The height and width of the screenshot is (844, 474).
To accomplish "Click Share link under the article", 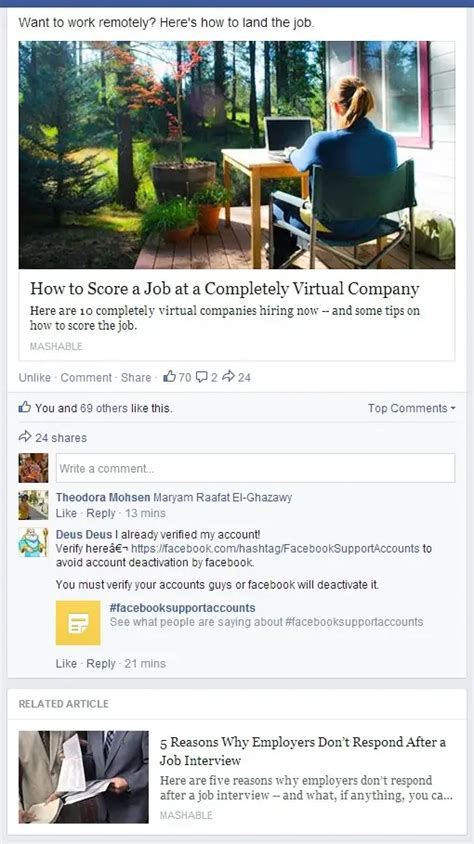I will pyautogui.click(x=136, y=377).
